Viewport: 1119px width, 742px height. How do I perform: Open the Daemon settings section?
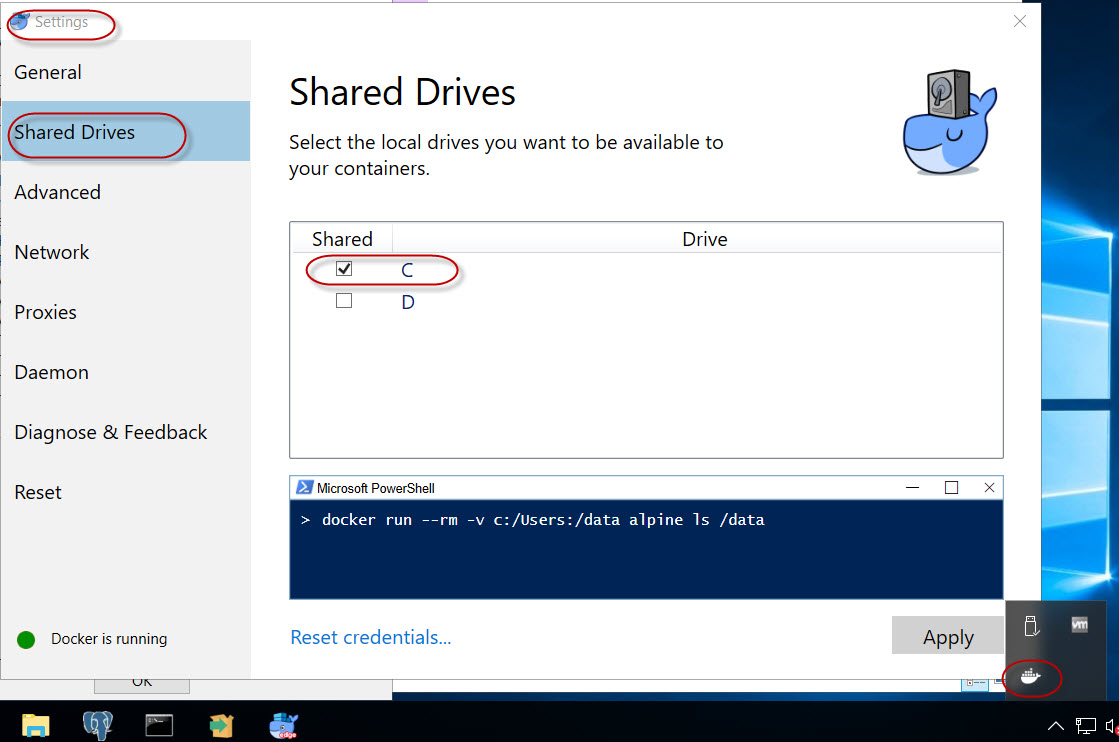click(51, 372)
